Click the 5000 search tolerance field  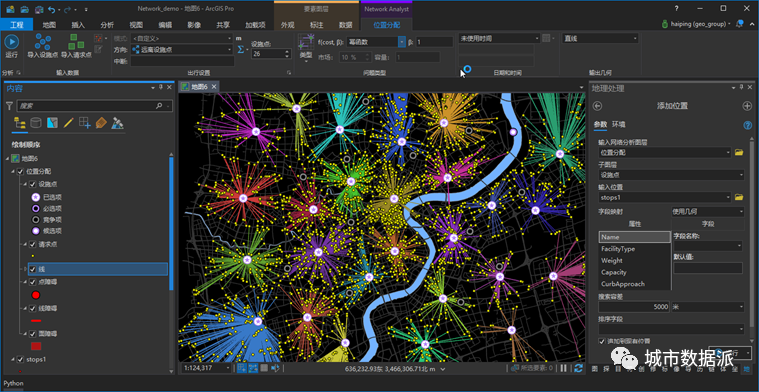pyautogui.click(x=634, y=307)
